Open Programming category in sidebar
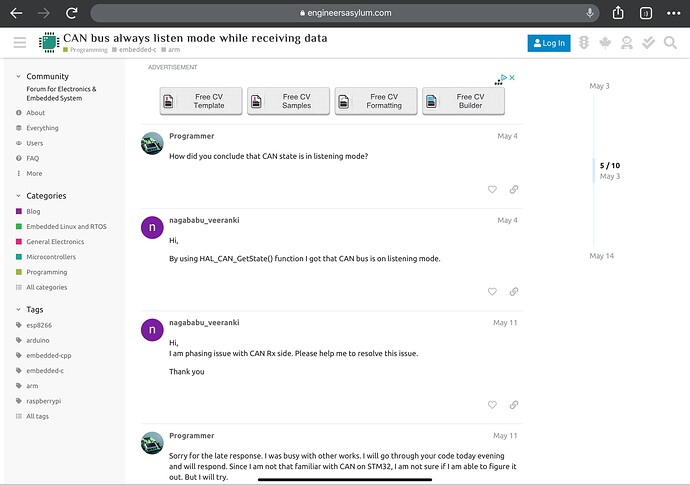 pyautogui.click(x=41, y=272)
